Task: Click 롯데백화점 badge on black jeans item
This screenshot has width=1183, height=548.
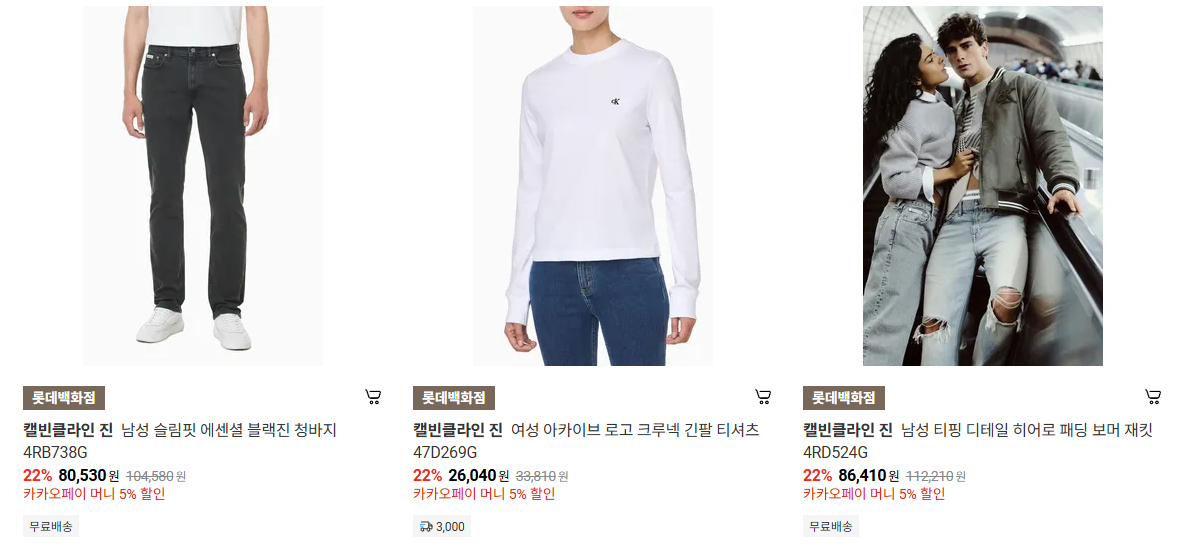Action: tap(64, 398)
